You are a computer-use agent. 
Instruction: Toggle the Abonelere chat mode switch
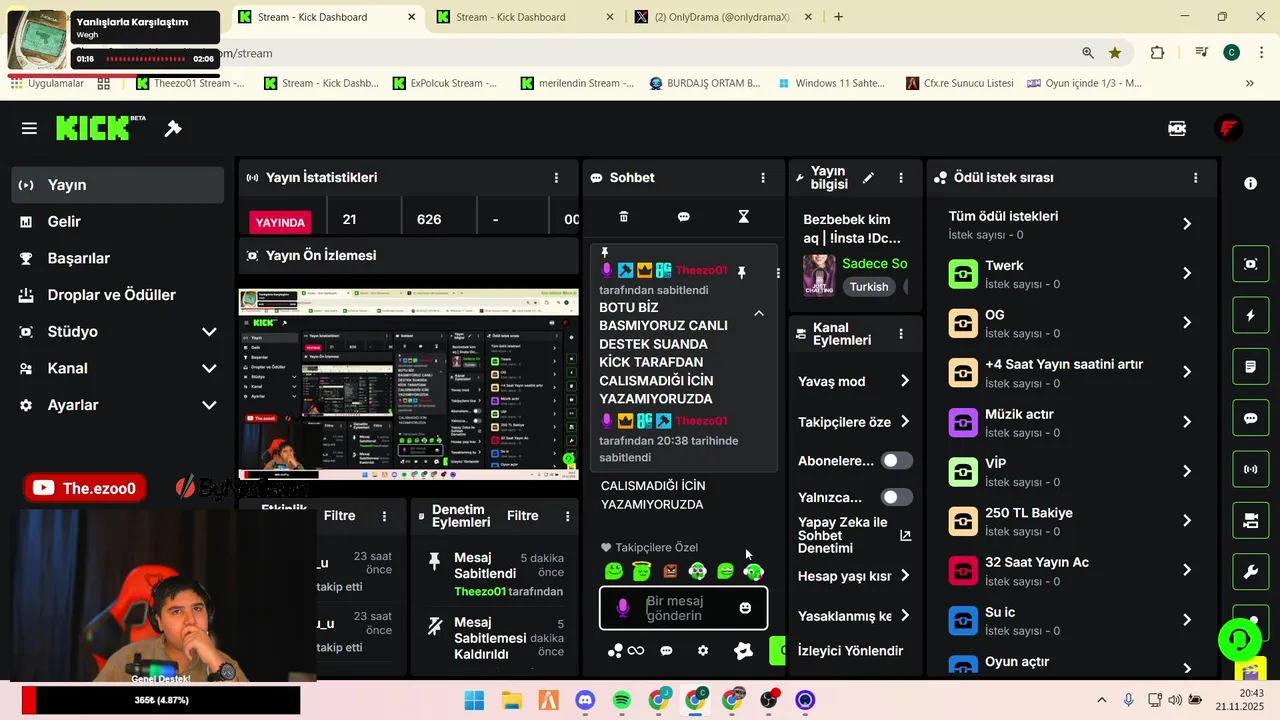(x=896, y=461)
